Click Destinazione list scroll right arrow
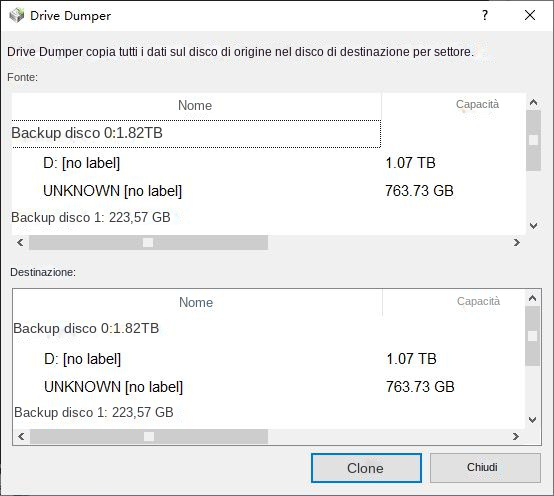Viewport: 554px width, 496px height. (516, 437)
